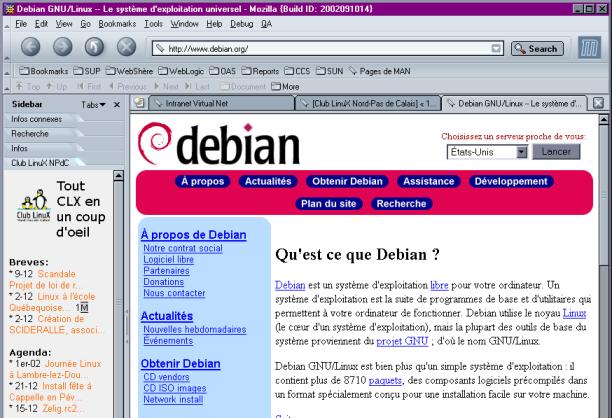
Task: Close the sidebar with its X icon
Action: [117, 104]
